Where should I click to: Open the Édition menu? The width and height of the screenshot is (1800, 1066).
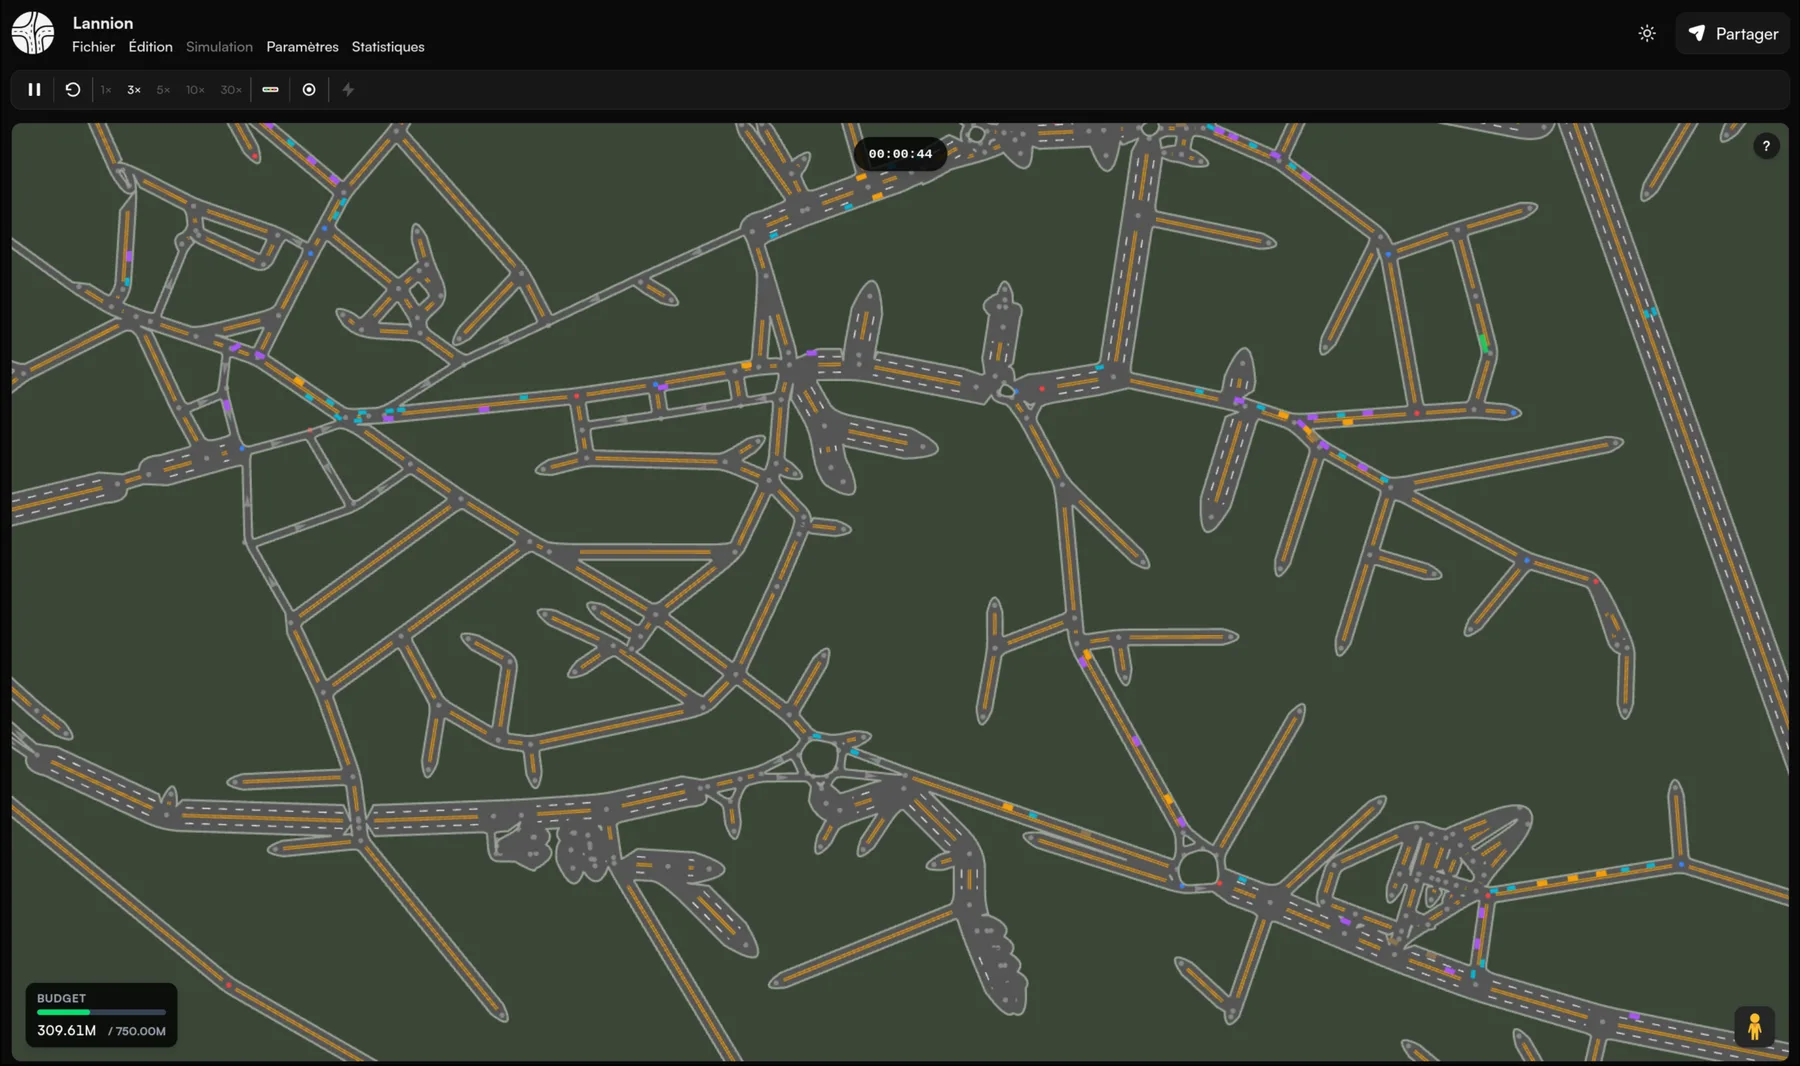[150, 47]
